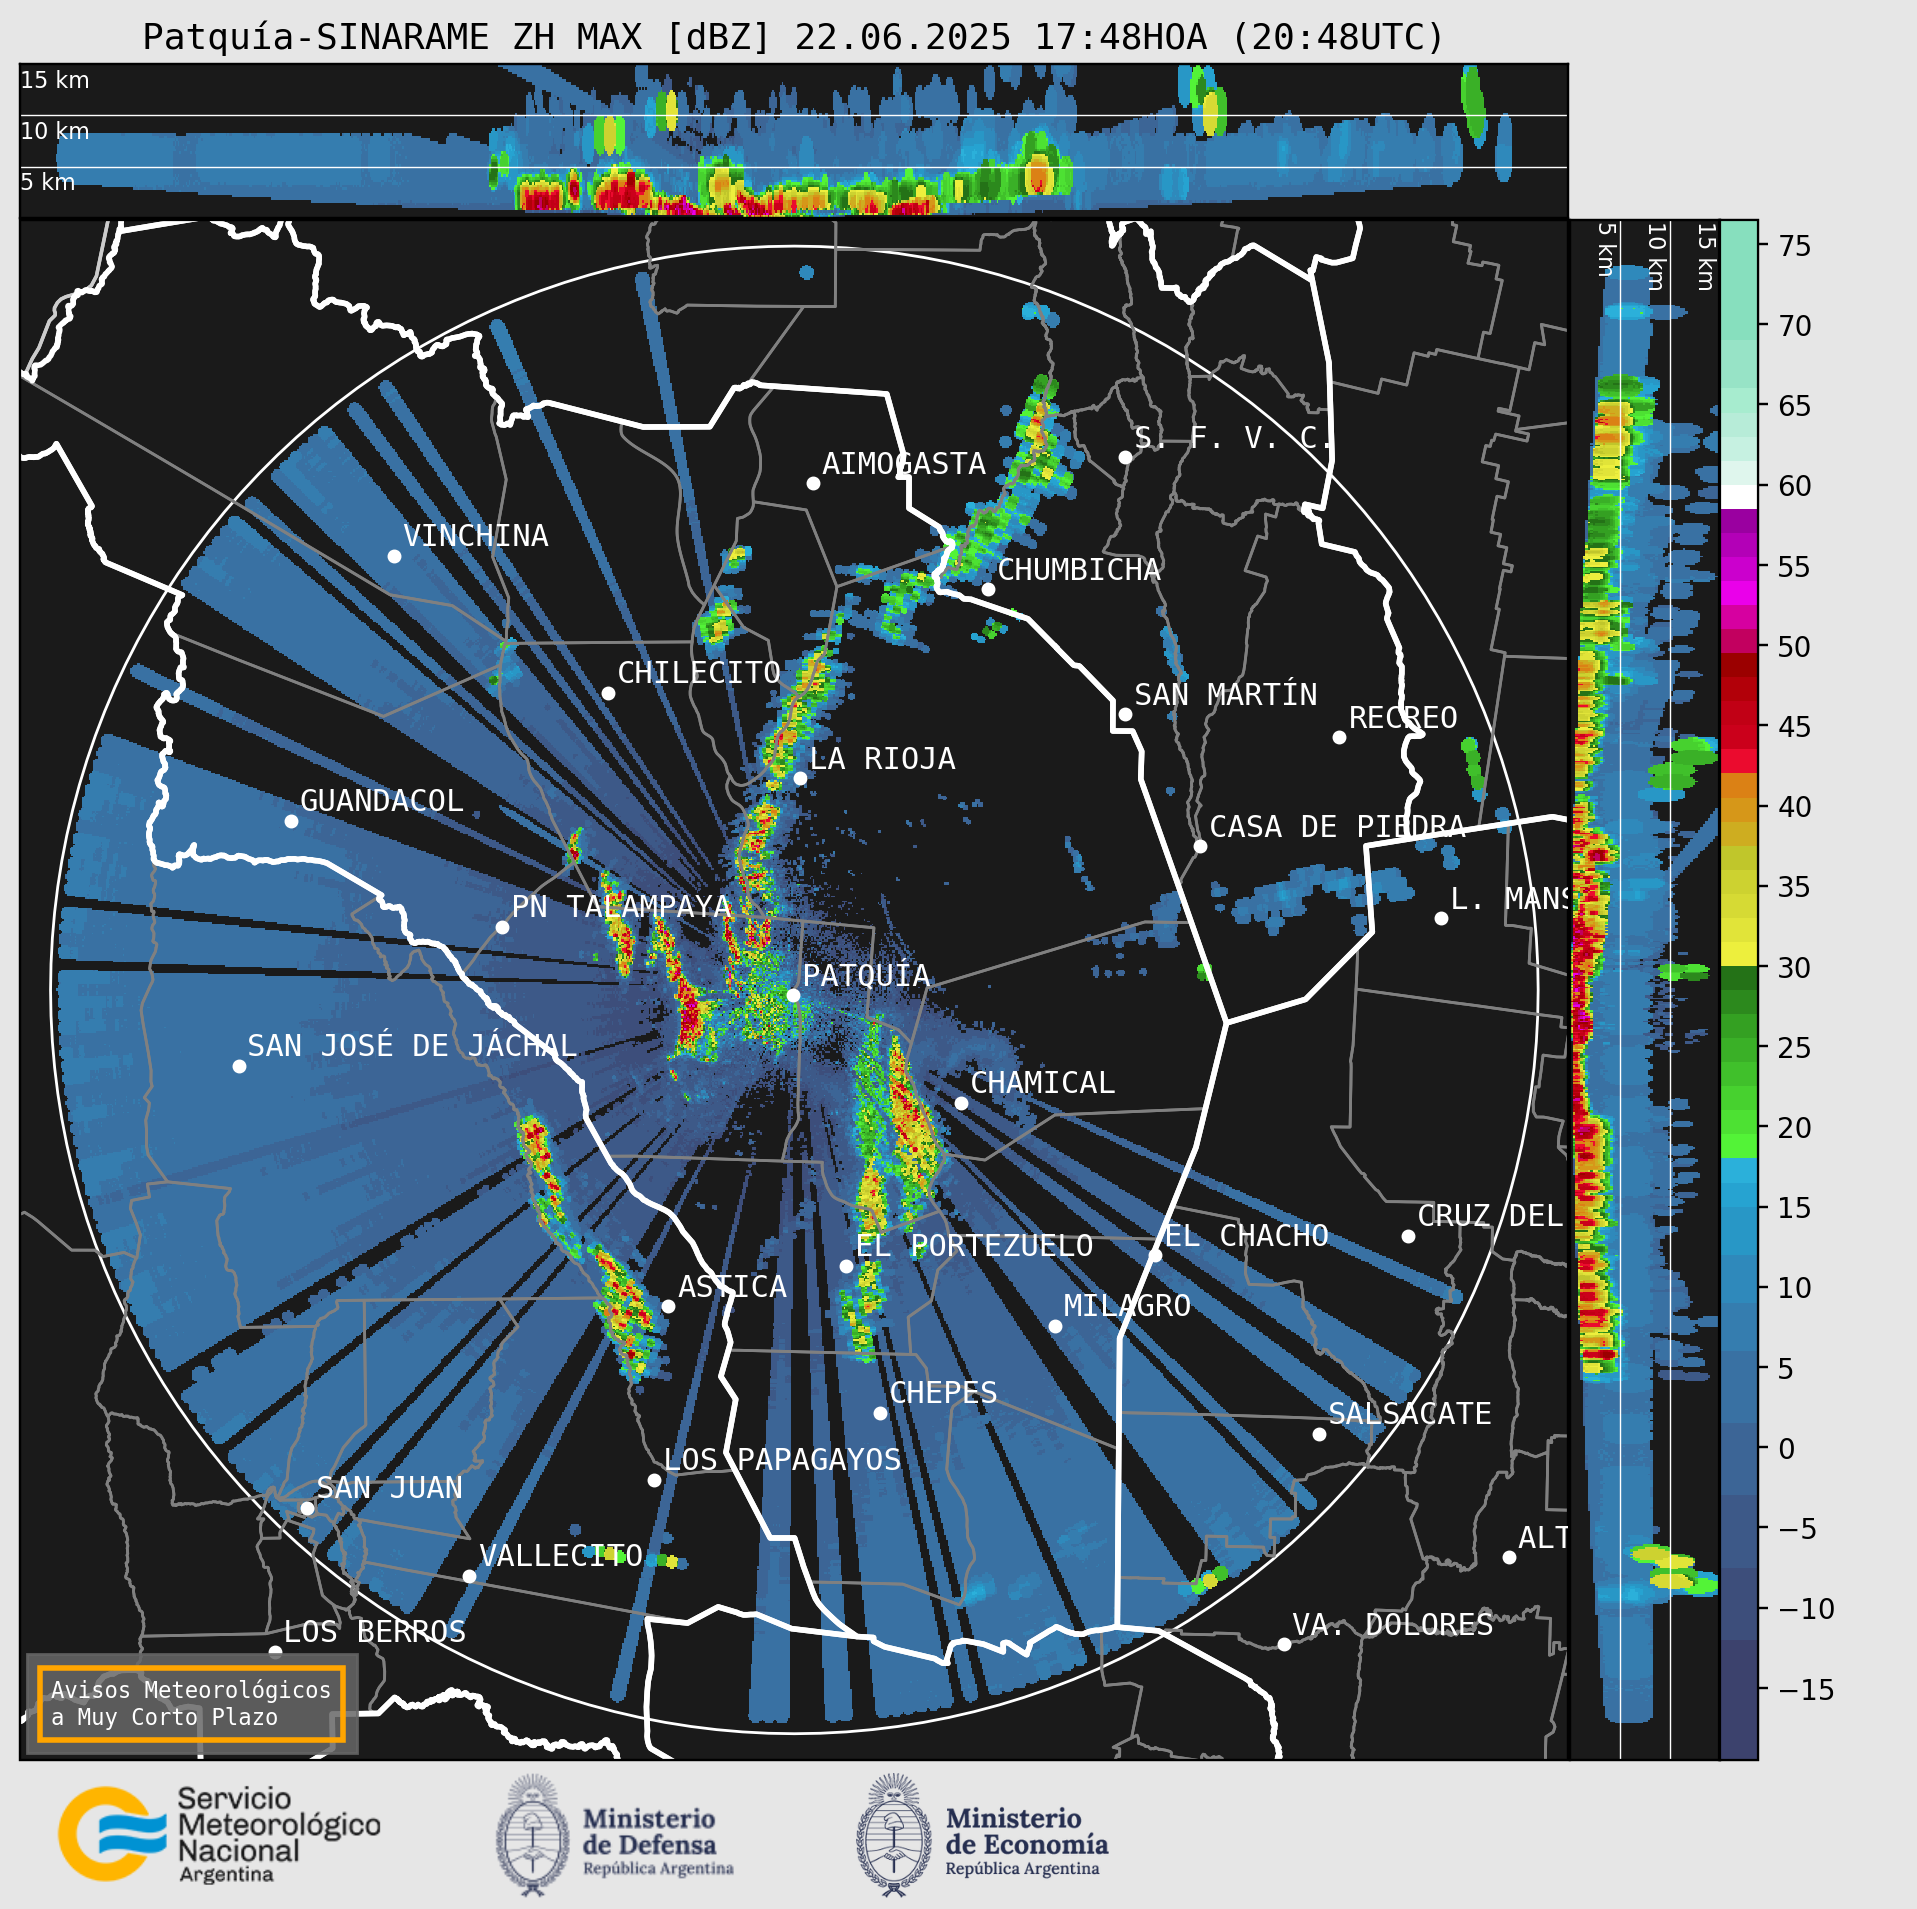Screen dimensions: 1917x1909
Task: Click the Avisos Meteorológicos a Muy Corto Plazo box
Action: [x=191, y=1704]
